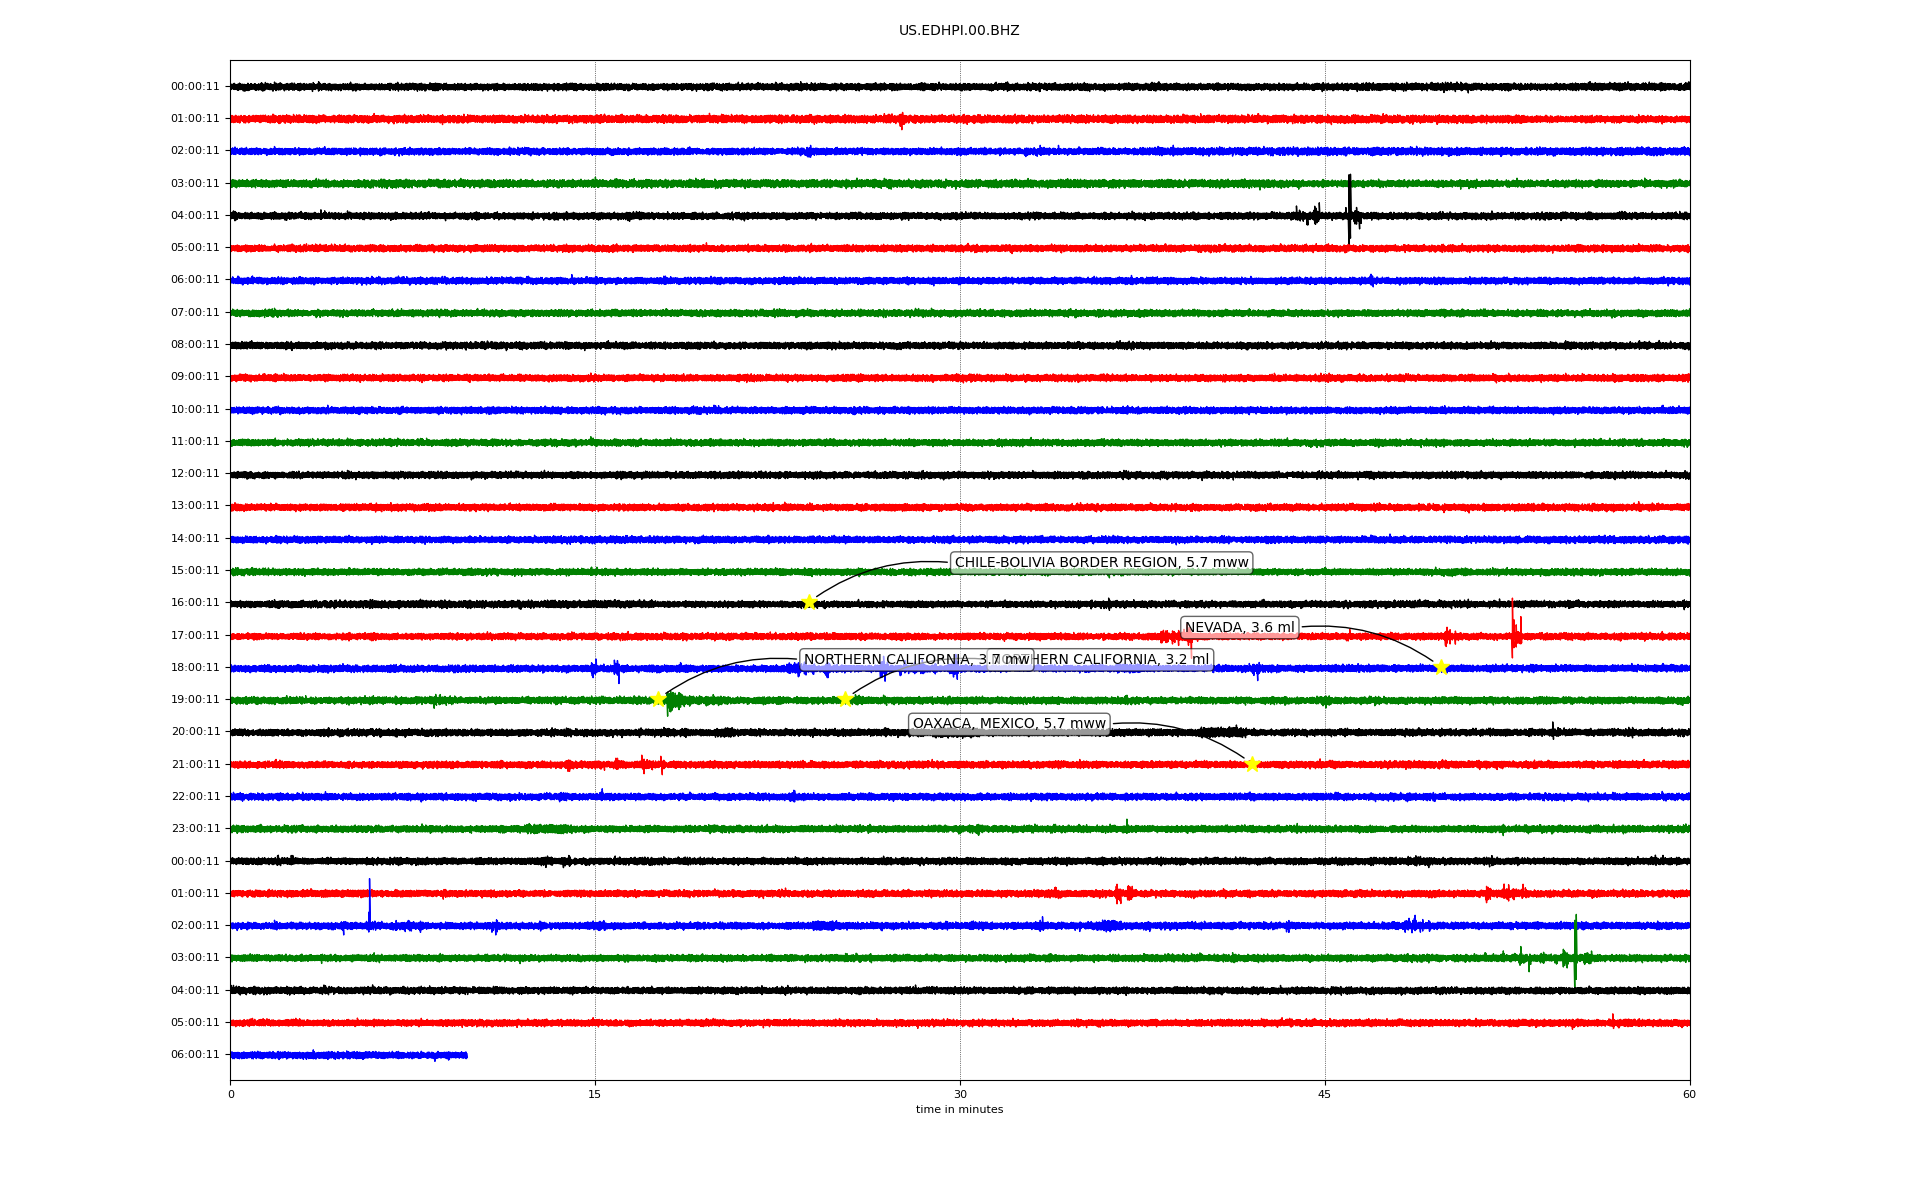
Task: Click the 45 minute x-axis tick label
Action: pos(1324,1095)
